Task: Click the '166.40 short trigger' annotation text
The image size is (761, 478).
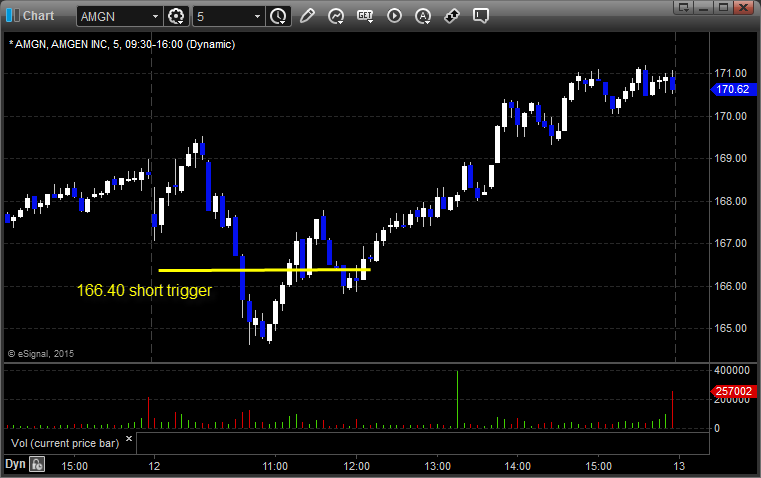Action: pos(144,290)
